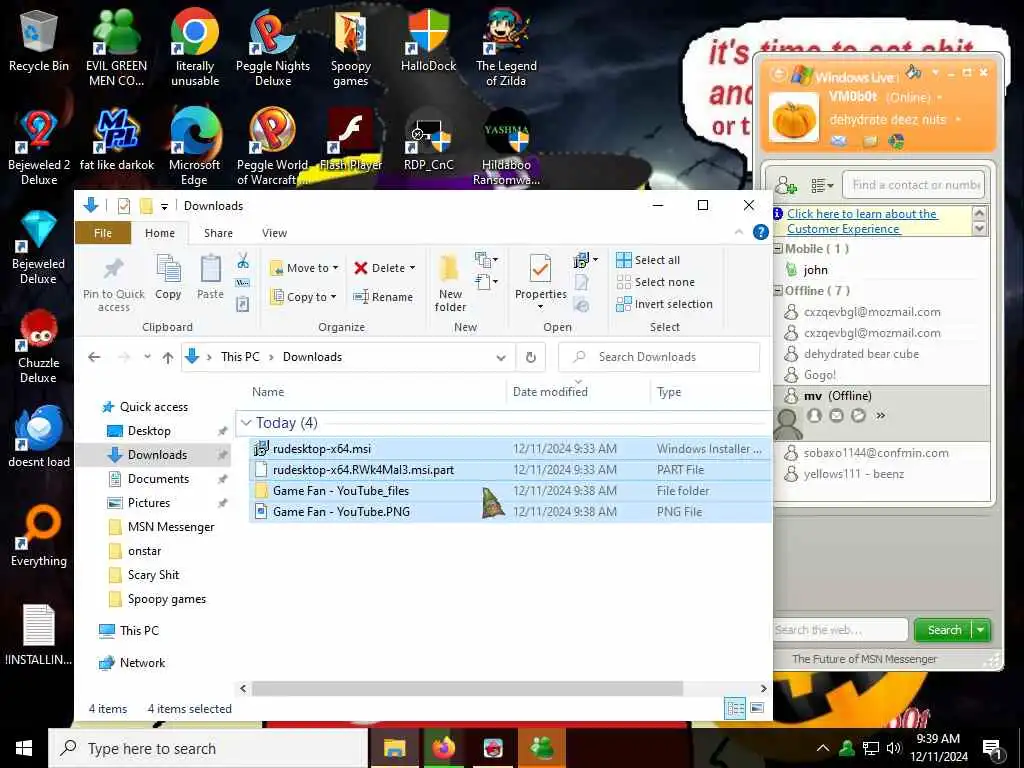Click the Back arrow in Explorer navigation
Image resolution: width=1024 pixels, height=768 pixels.
94,357
